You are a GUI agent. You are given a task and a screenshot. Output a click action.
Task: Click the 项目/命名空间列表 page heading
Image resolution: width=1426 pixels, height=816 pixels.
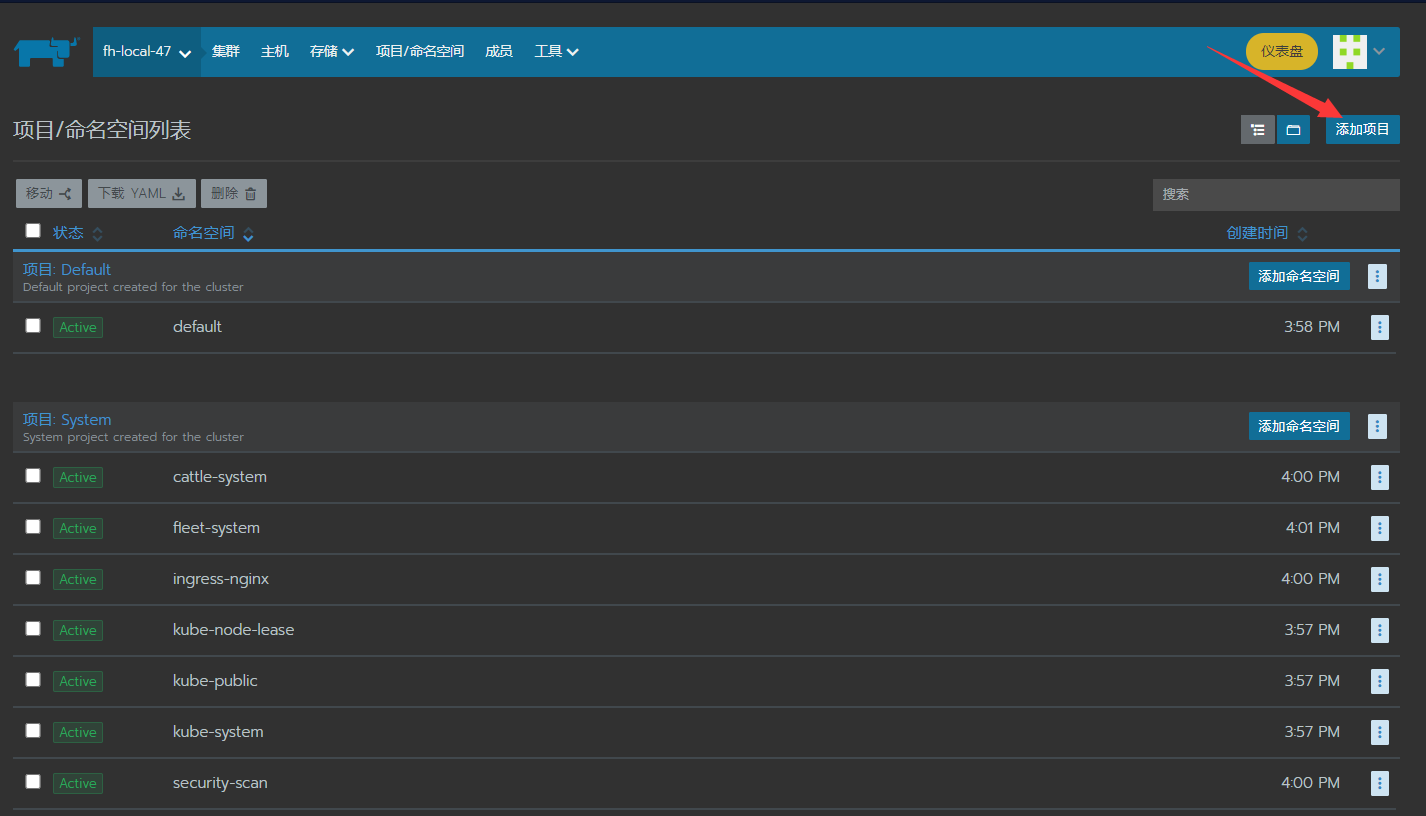(x=102, y=130)
